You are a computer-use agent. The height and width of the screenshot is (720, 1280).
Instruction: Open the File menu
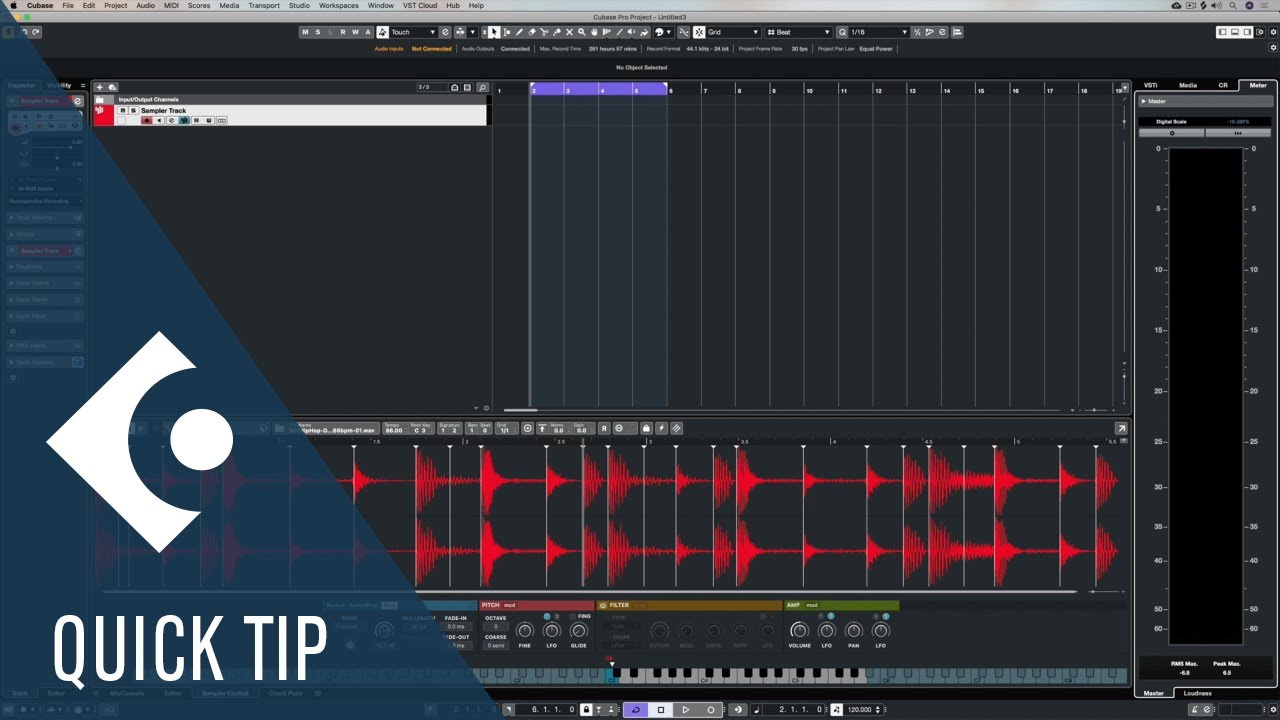pyautogui.click(x=68, y=5)
